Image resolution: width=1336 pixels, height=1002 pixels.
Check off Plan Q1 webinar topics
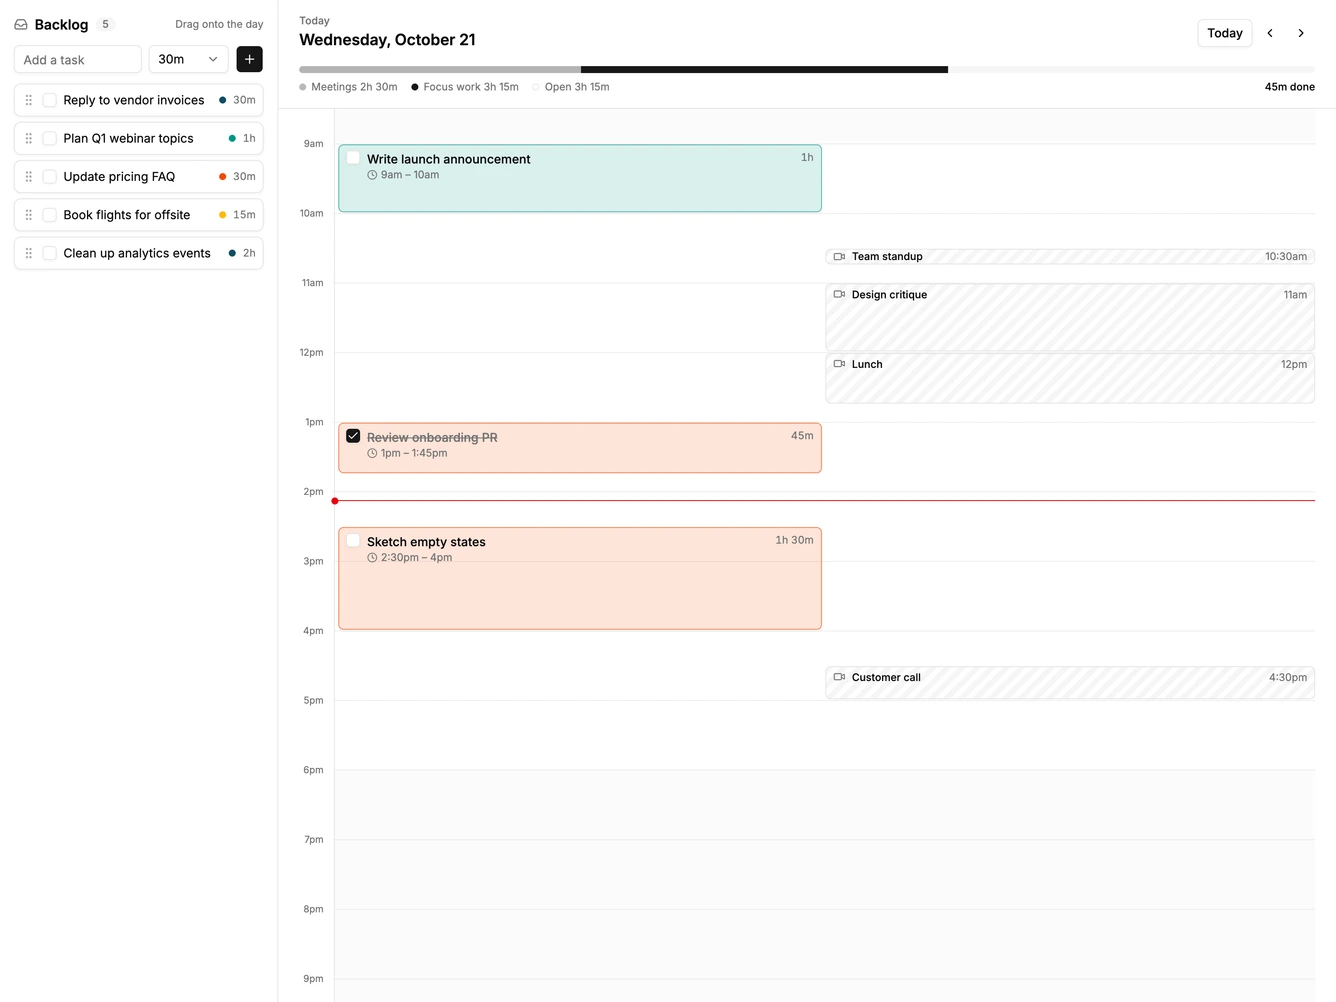click(x=49, y=138)
